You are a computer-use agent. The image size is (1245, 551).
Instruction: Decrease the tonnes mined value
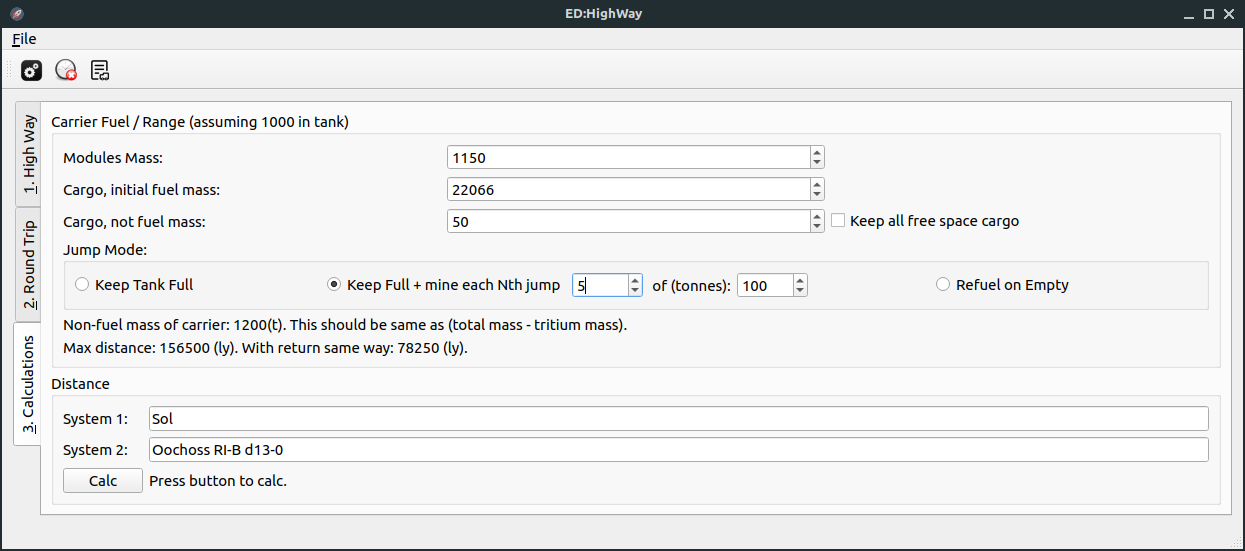(800, 291)
